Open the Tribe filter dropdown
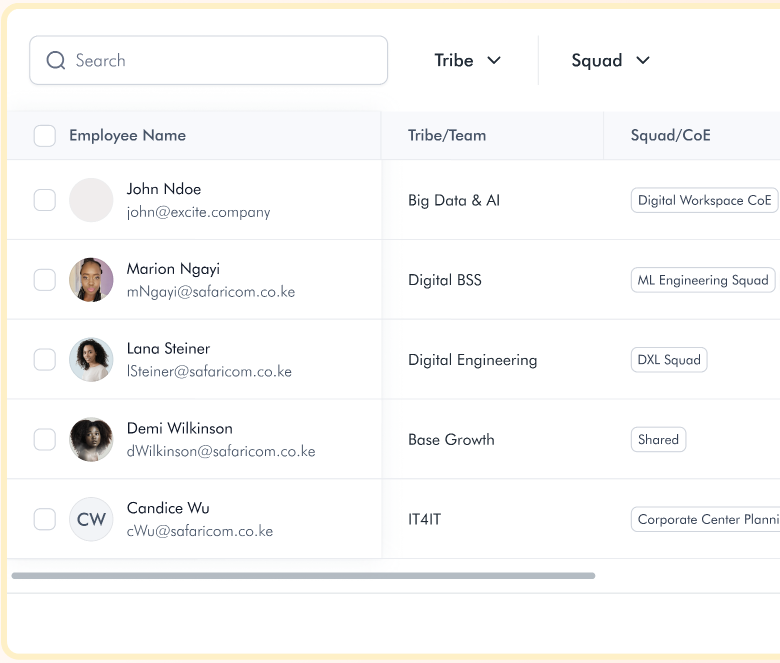The width and height of the screenshot is (780, 663). [x=467, y=61]
